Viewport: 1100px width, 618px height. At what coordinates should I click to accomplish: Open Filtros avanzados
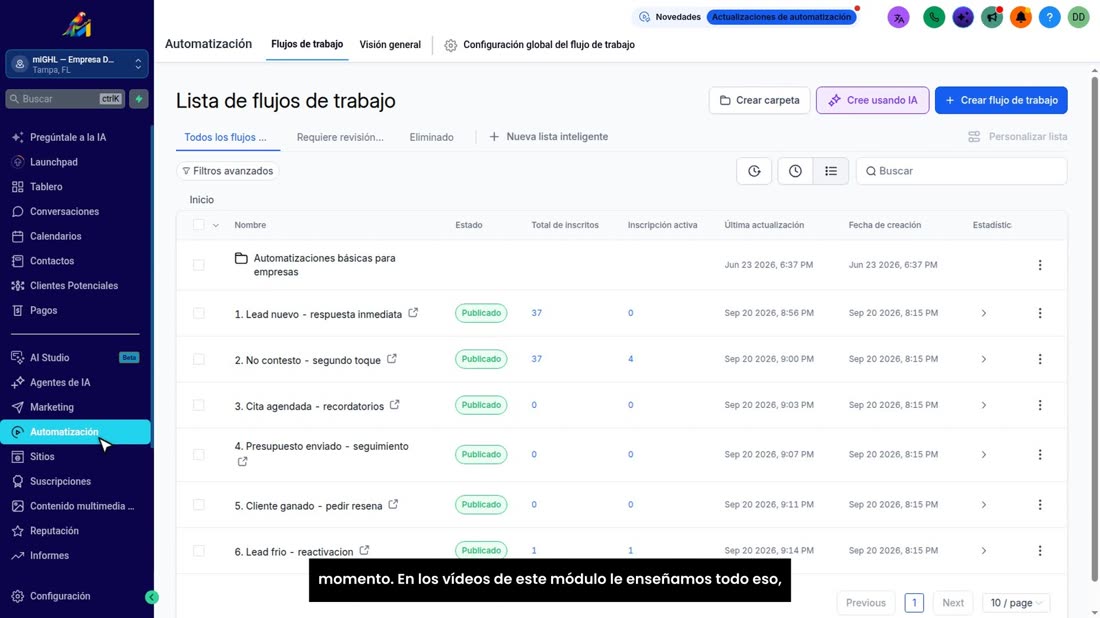click(227, 171)
